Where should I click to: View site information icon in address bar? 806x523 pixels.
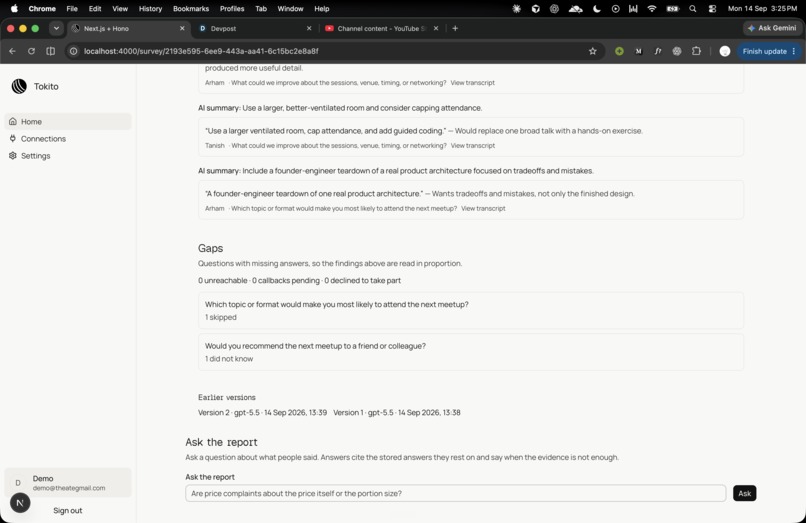point(74,51)
